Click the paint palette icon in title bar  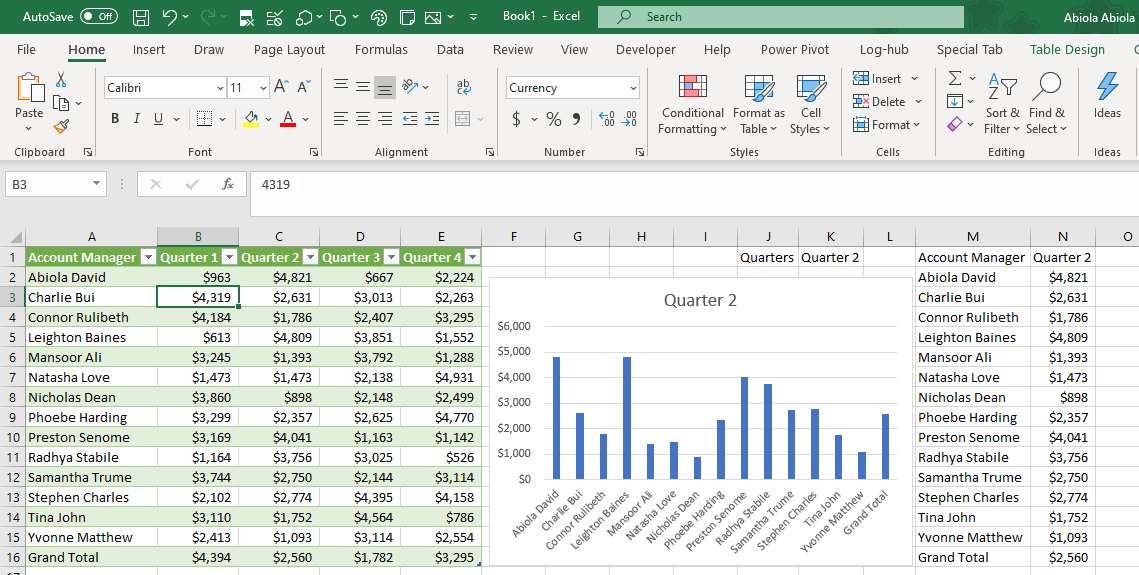[378, 17]
